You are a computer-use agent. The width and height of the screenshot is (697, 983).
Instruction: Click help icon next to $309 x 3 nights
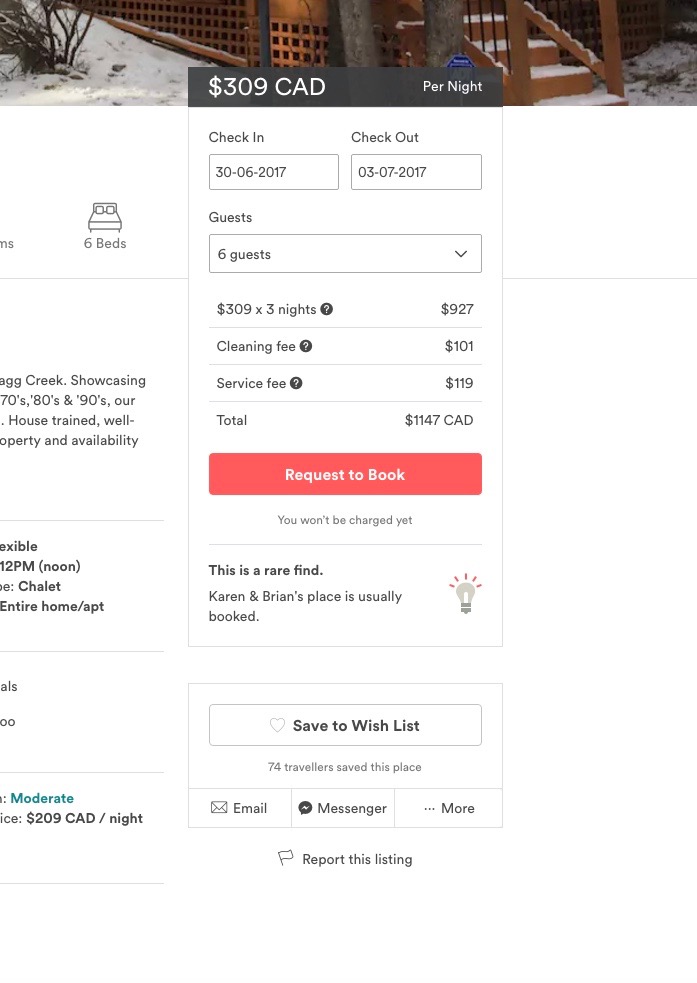pyautogui.click(x=327, y=309)
